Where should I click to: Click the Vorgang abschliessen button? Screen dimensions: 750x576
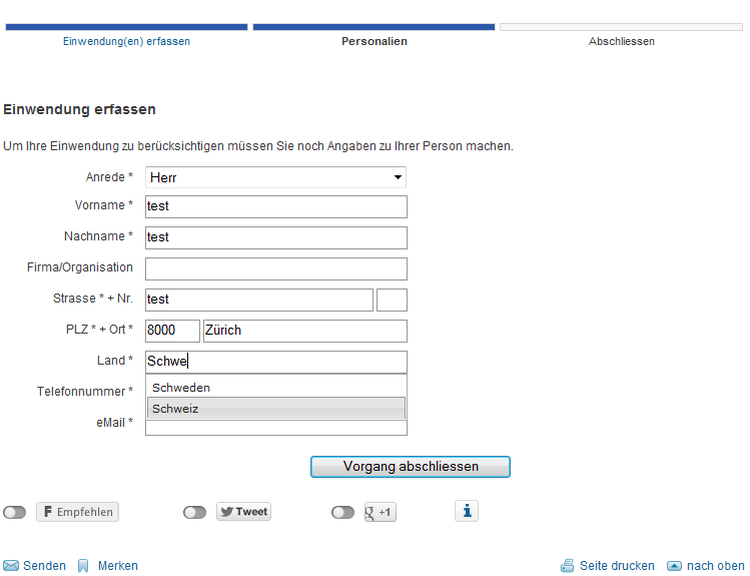pyautogui.click(x=410, y=466)
